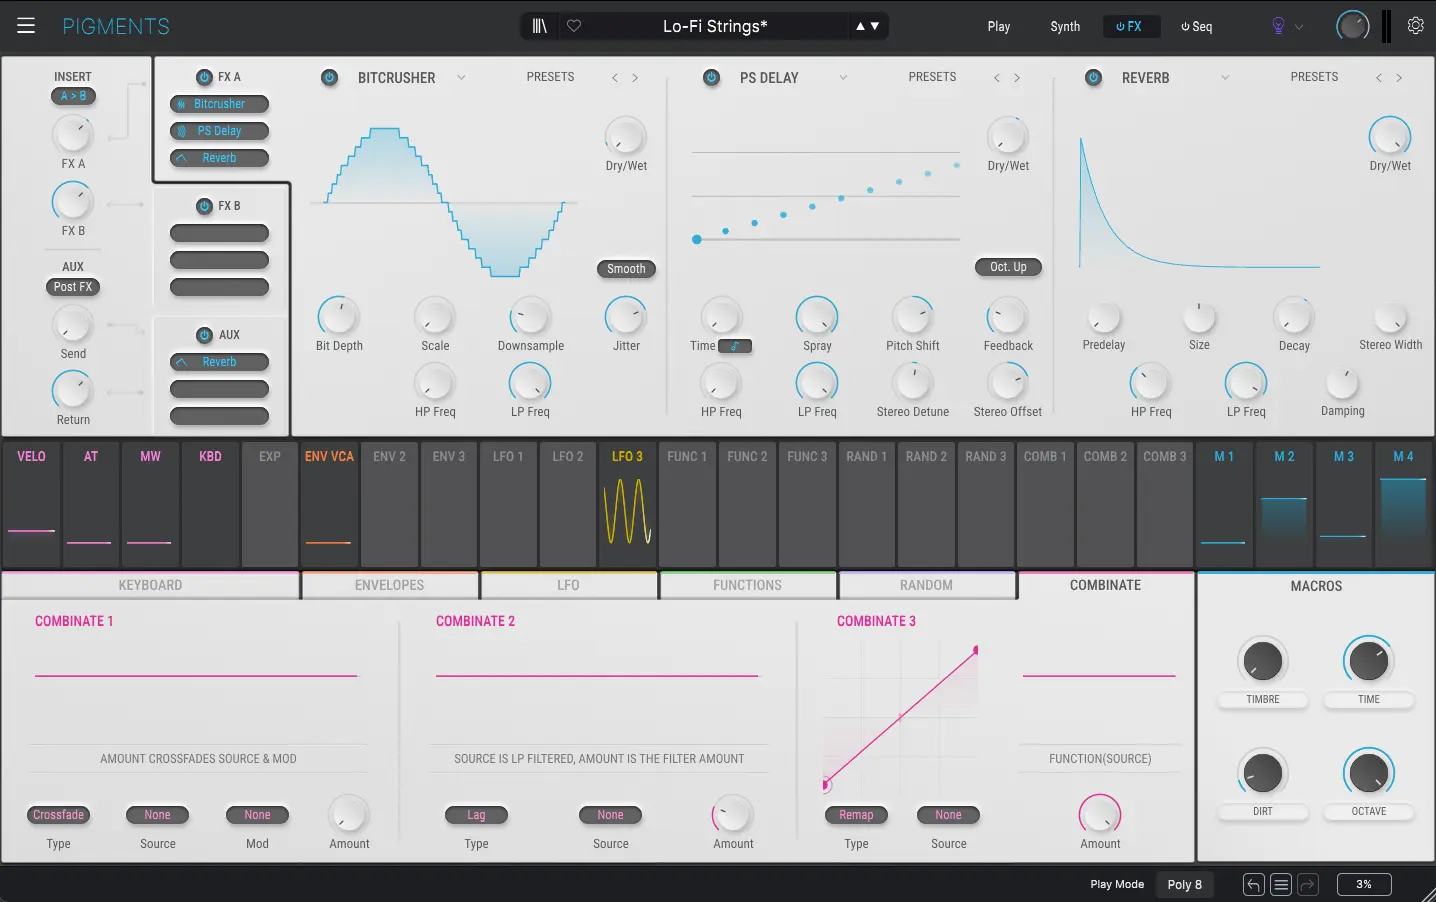Click the tempo sync note icon beside Time

coord(735,346)
